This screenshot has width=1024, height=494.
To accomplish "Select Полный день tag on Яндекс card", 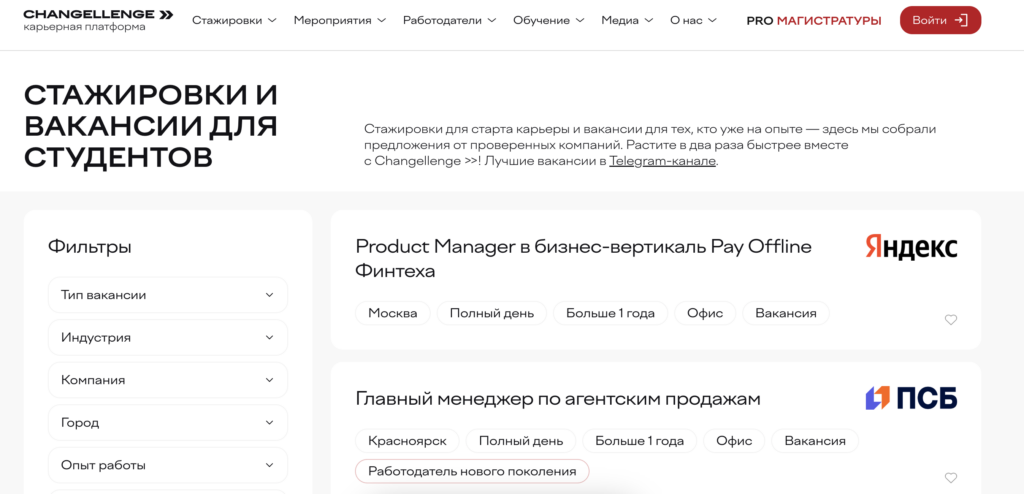I will (x=492, y=313).
